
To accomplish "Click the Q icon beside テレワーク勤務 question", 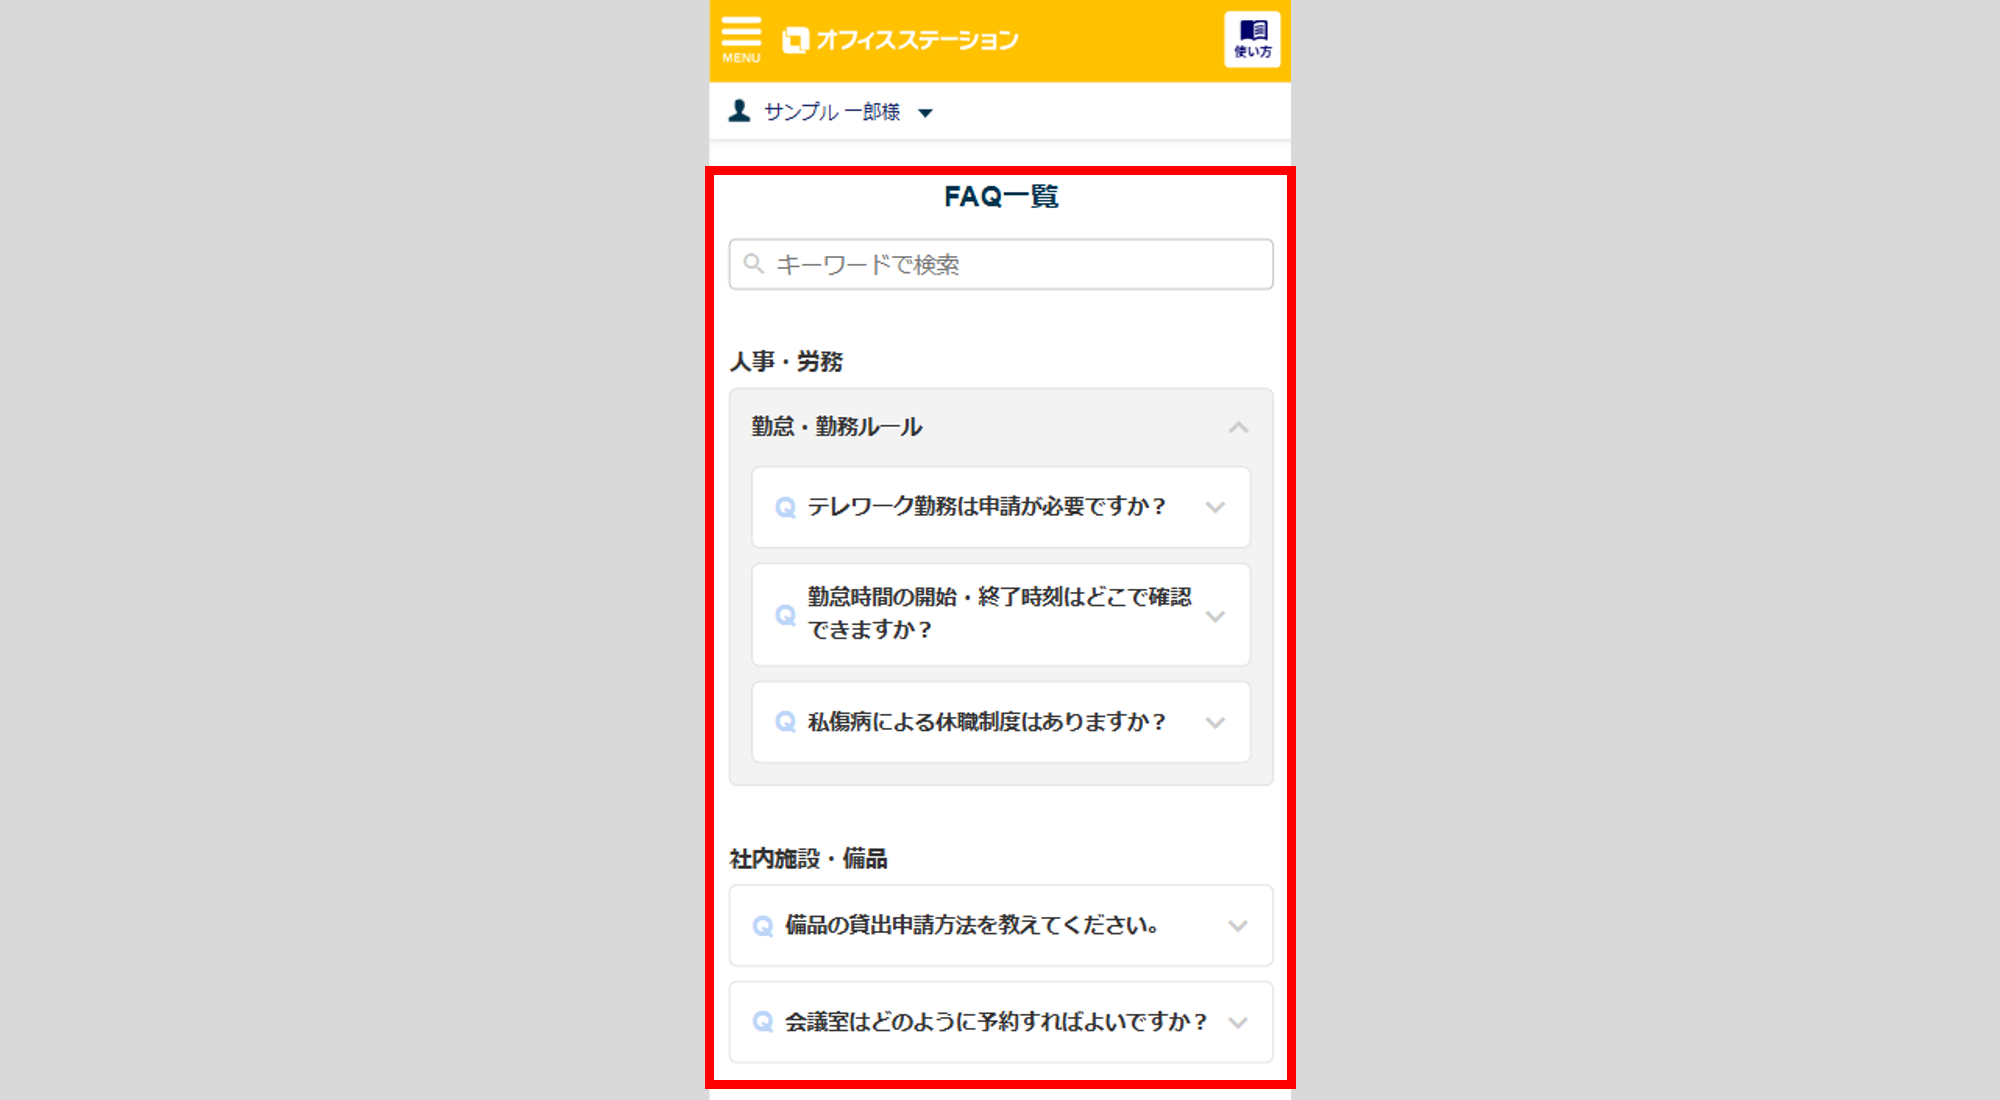I will (x=786, y=508).
